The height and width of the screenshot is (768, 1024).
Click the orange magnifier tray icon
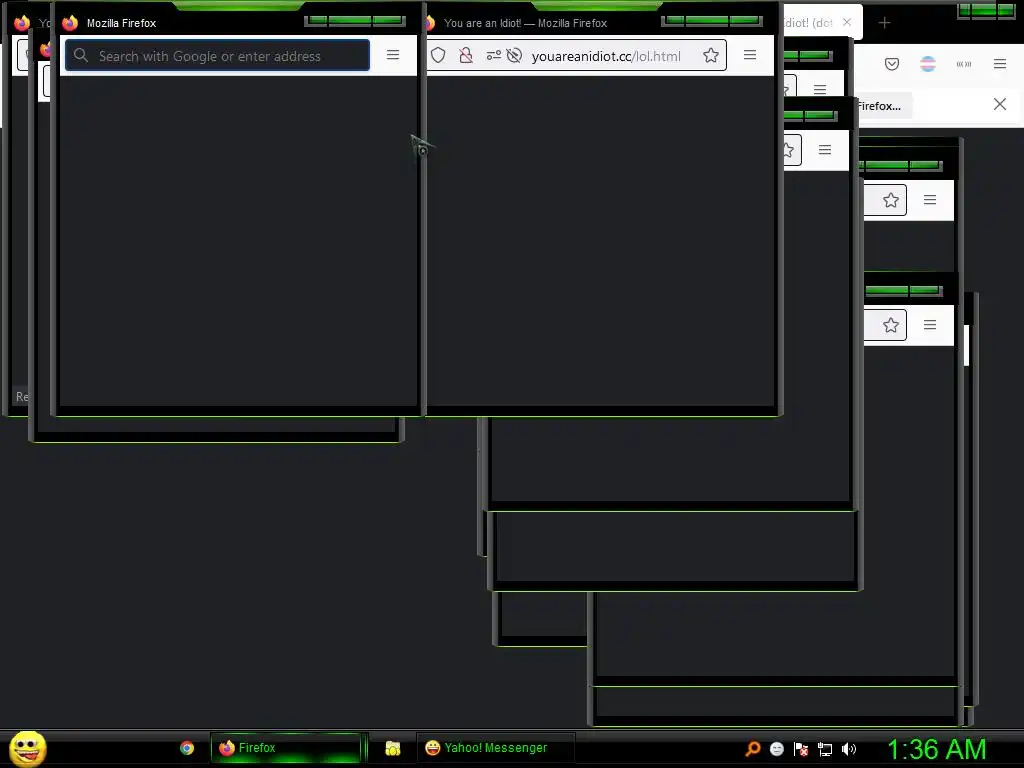click(x=752, y=749)
